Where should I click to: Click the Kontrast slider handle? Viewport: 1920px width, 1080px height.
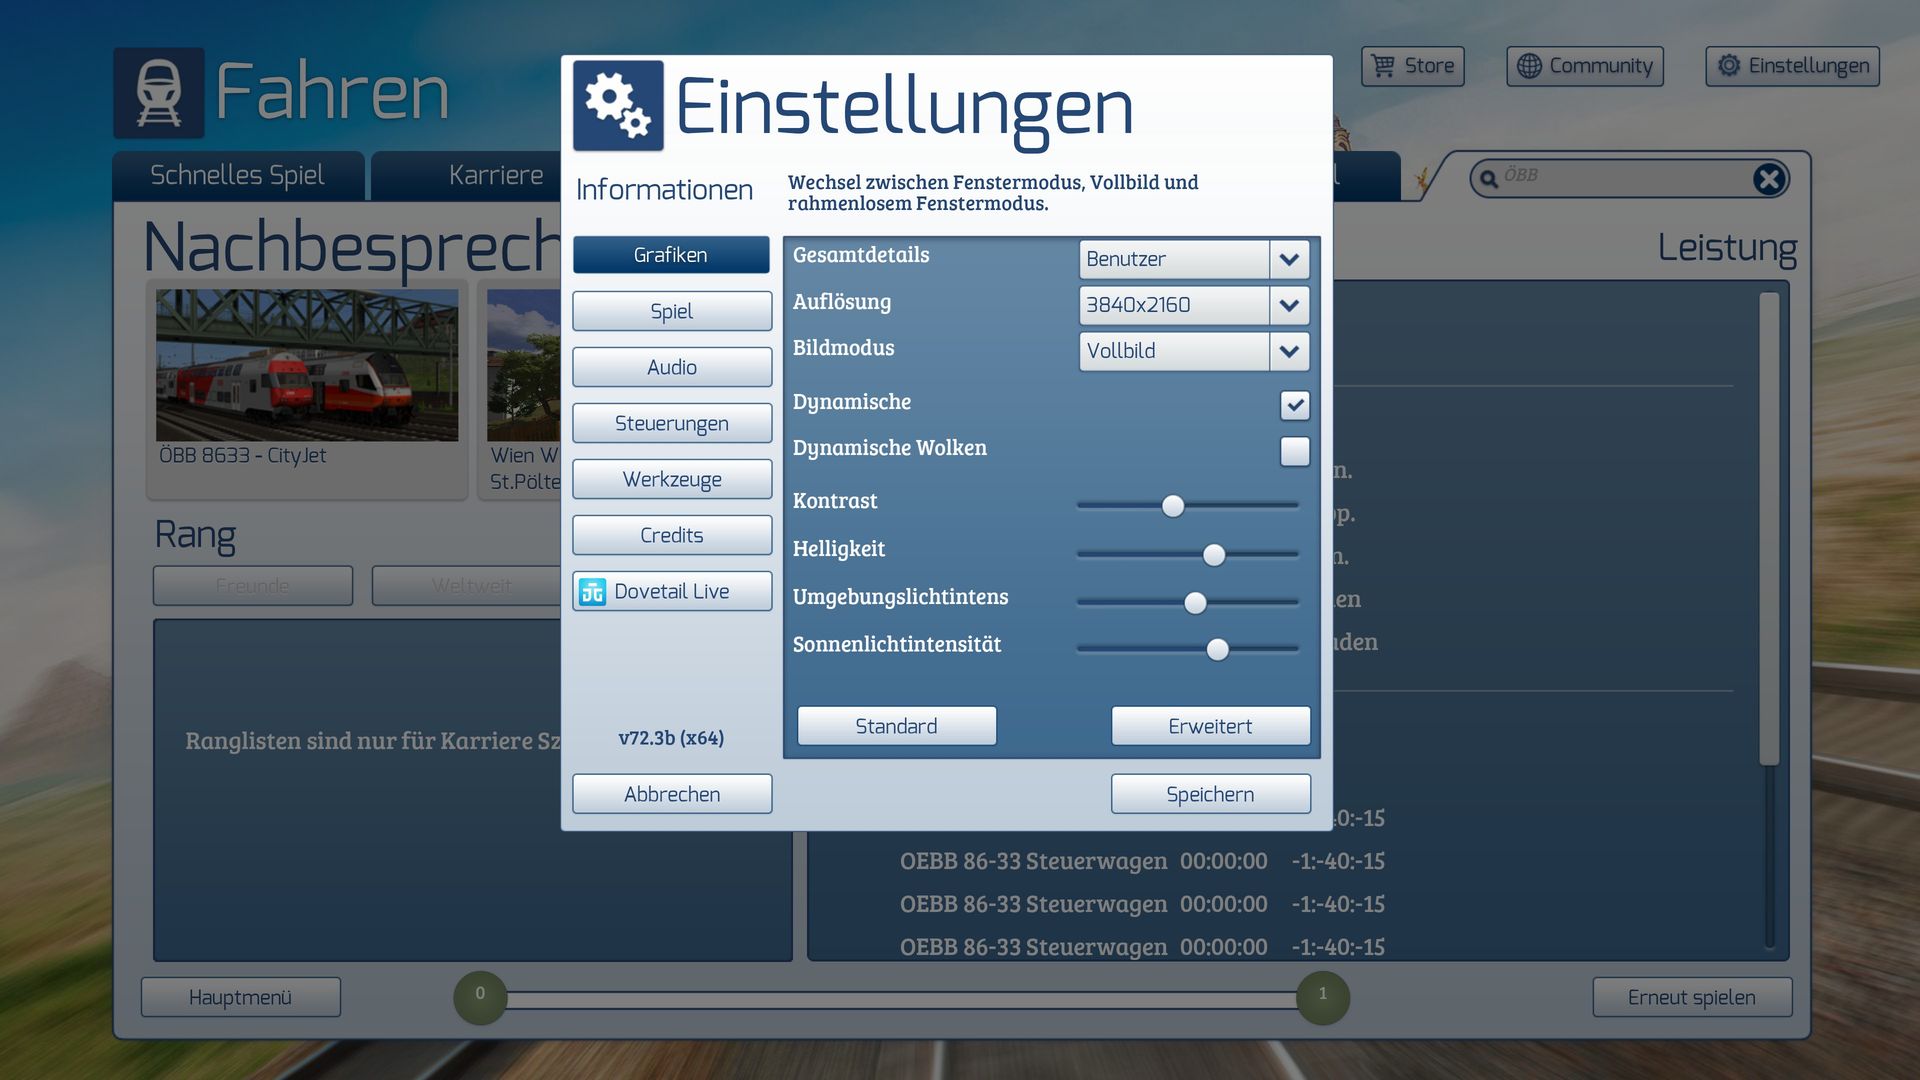coord(1173,506)
